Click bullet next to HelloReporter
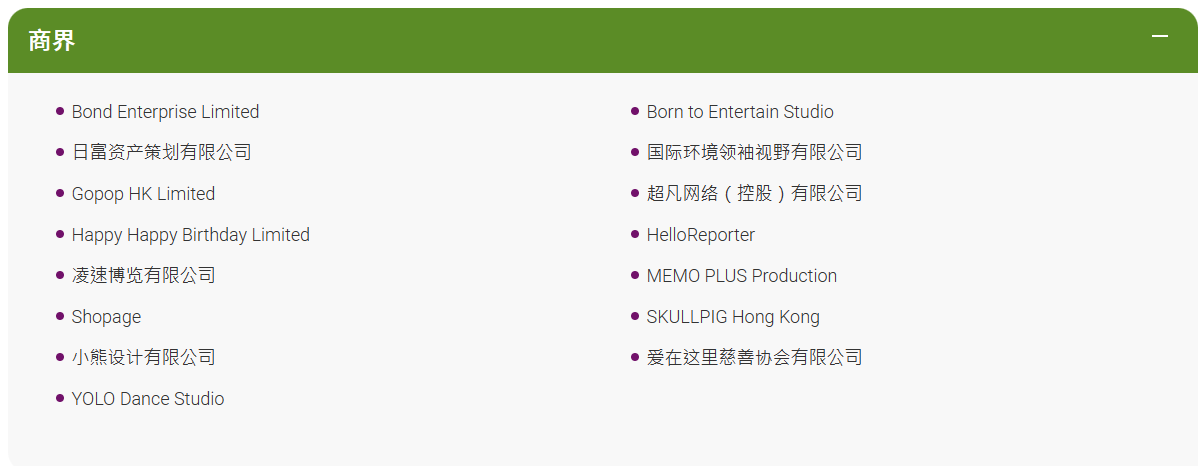Image resolution: width=1203 pixels, height=466 pixels. tap(635, 234)
